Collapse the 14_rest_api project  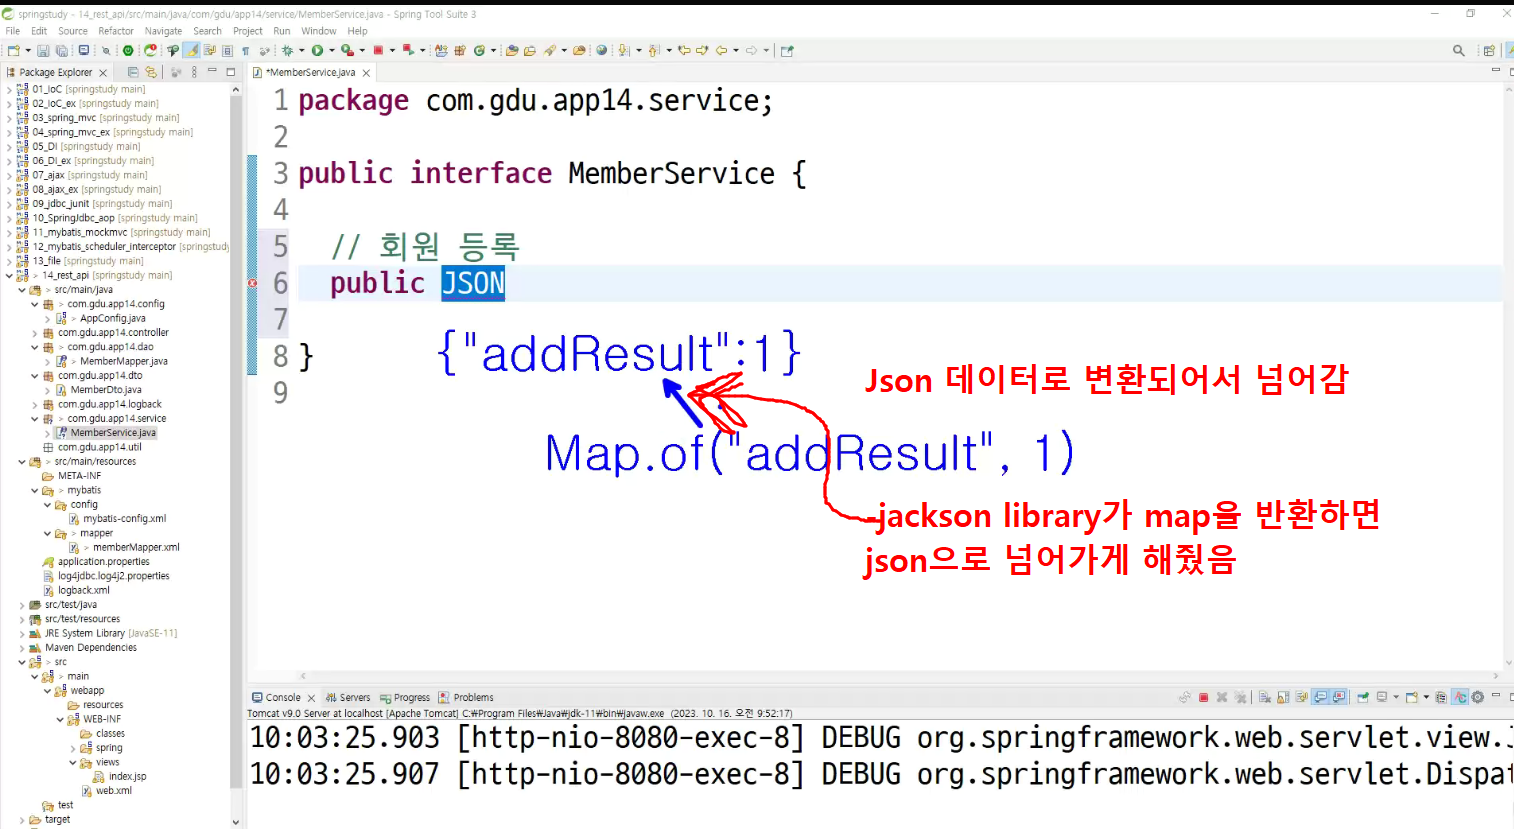(x=9, y=275)
